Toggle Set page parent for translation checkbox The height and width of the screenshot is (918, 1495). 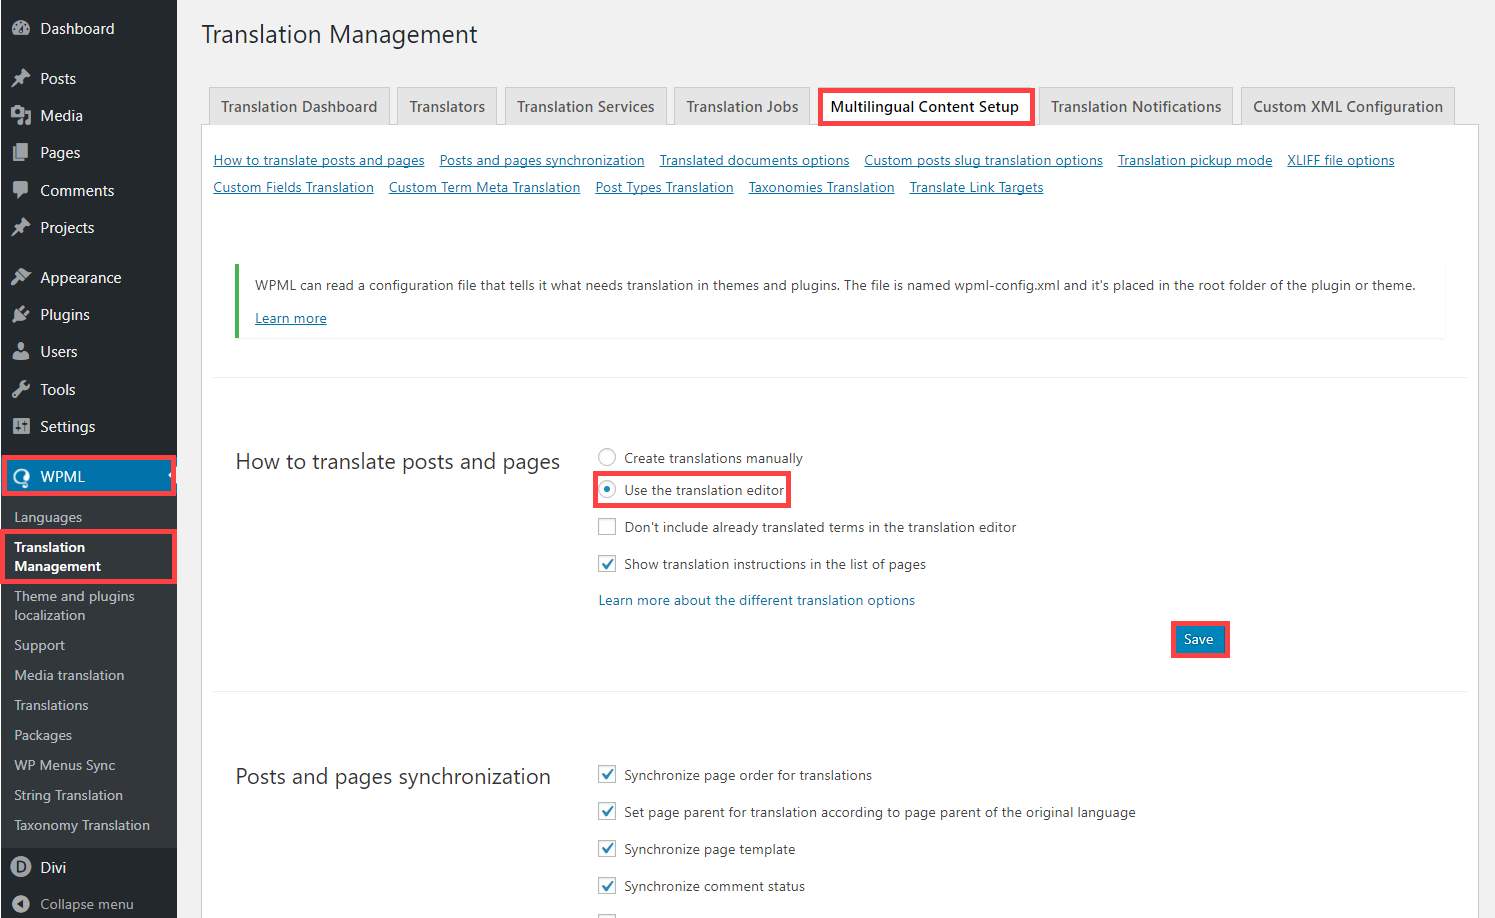point(607,812)
